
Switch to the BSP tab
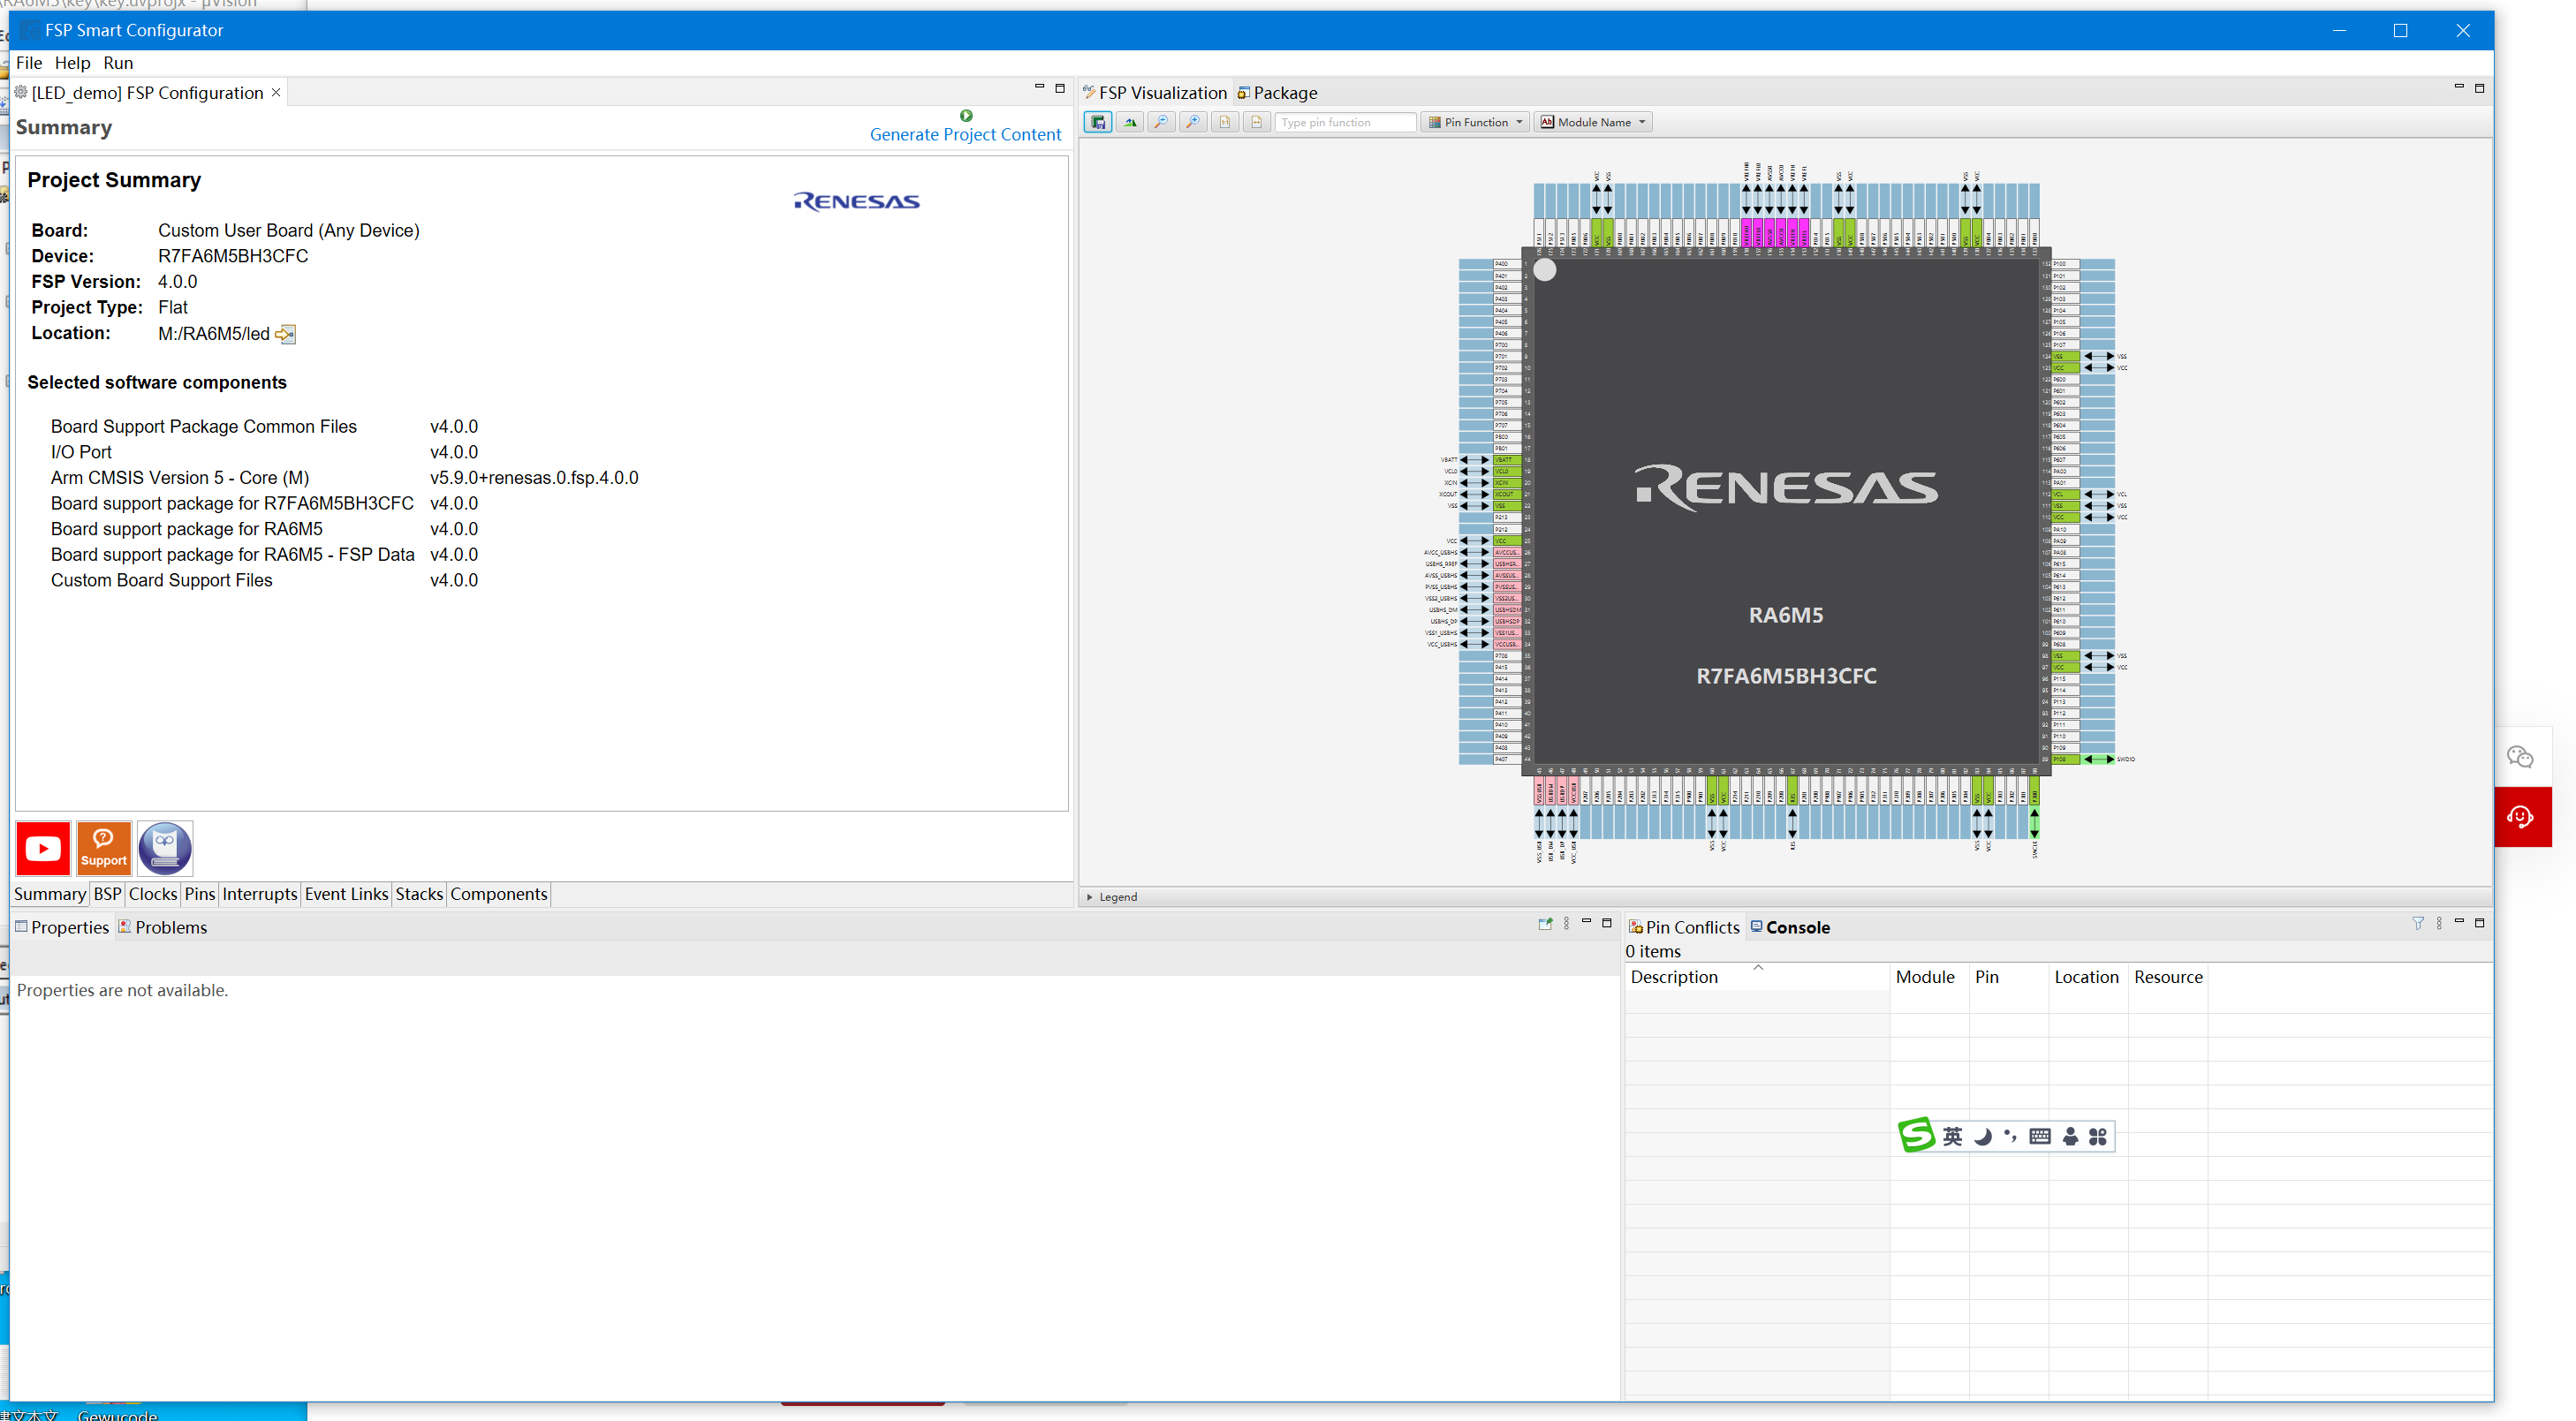[107, 894]
